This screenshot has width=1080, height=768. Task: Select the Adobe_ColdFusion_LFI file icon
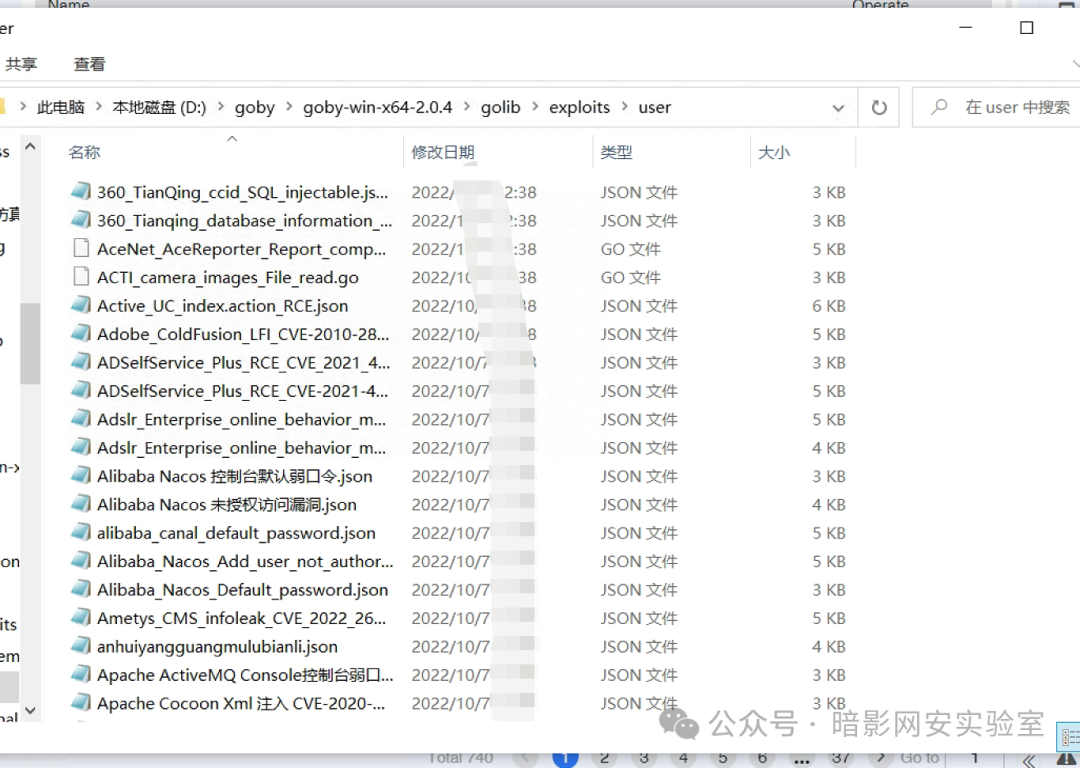click(x=81, y=333)
